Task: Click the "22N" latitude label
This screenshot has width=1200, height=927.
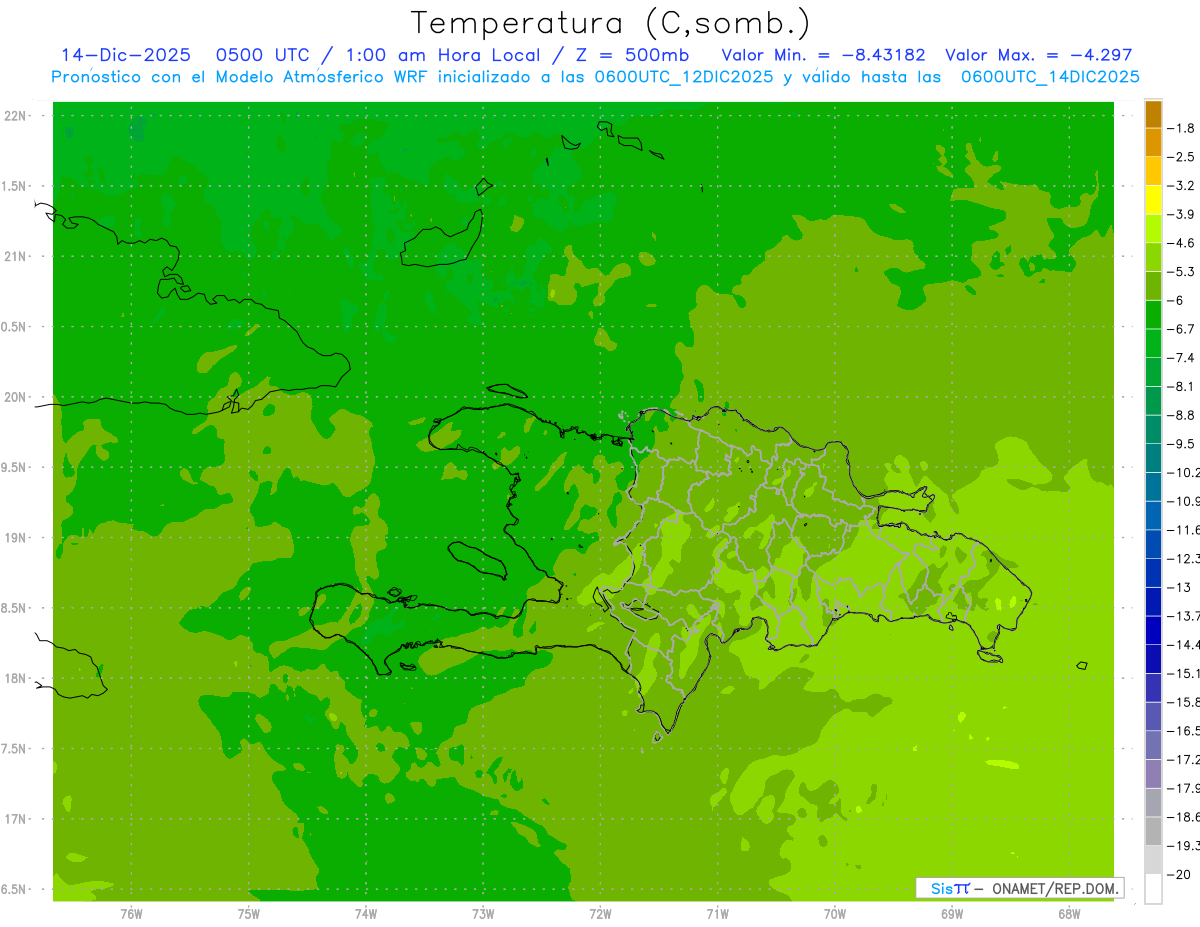Action: (15, 116)
